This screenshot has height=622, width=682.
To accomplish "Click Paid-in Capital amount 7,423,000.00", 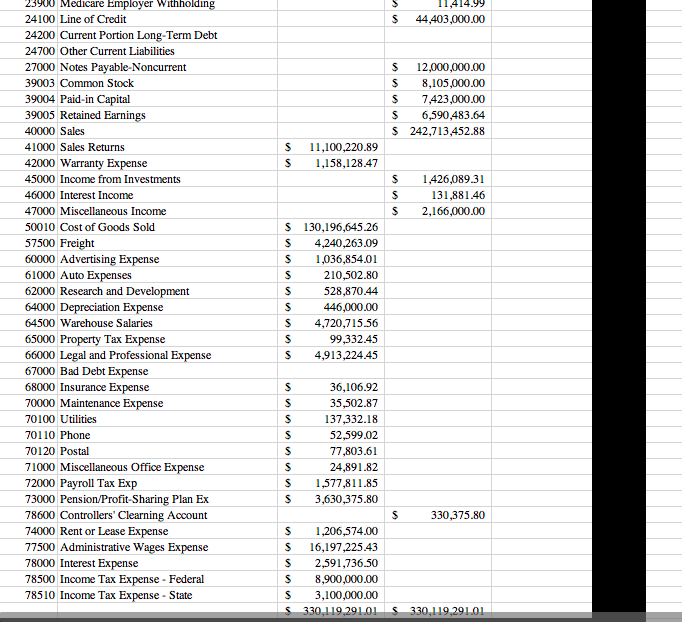I will (453, 99).
